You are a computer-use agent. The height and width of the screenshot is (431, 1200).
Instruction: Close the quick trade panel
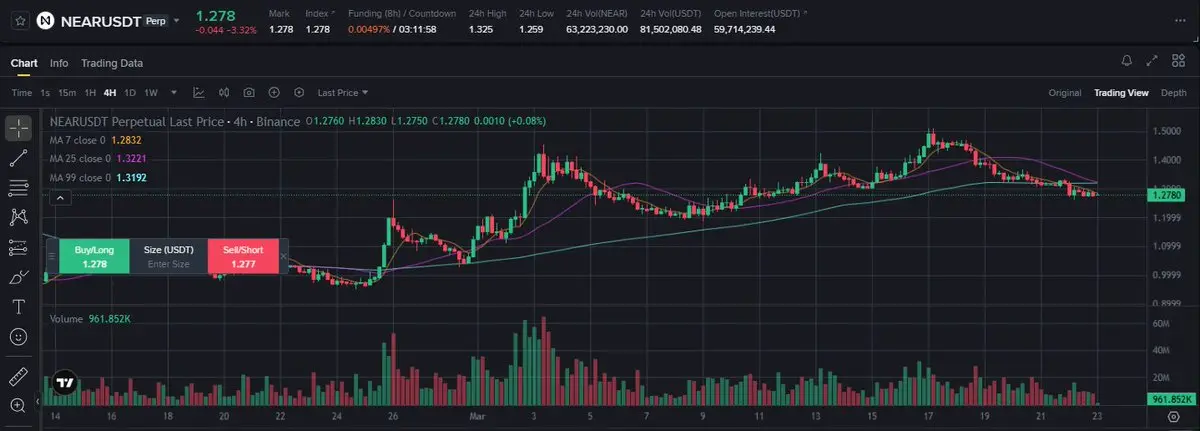coord(284,256)
